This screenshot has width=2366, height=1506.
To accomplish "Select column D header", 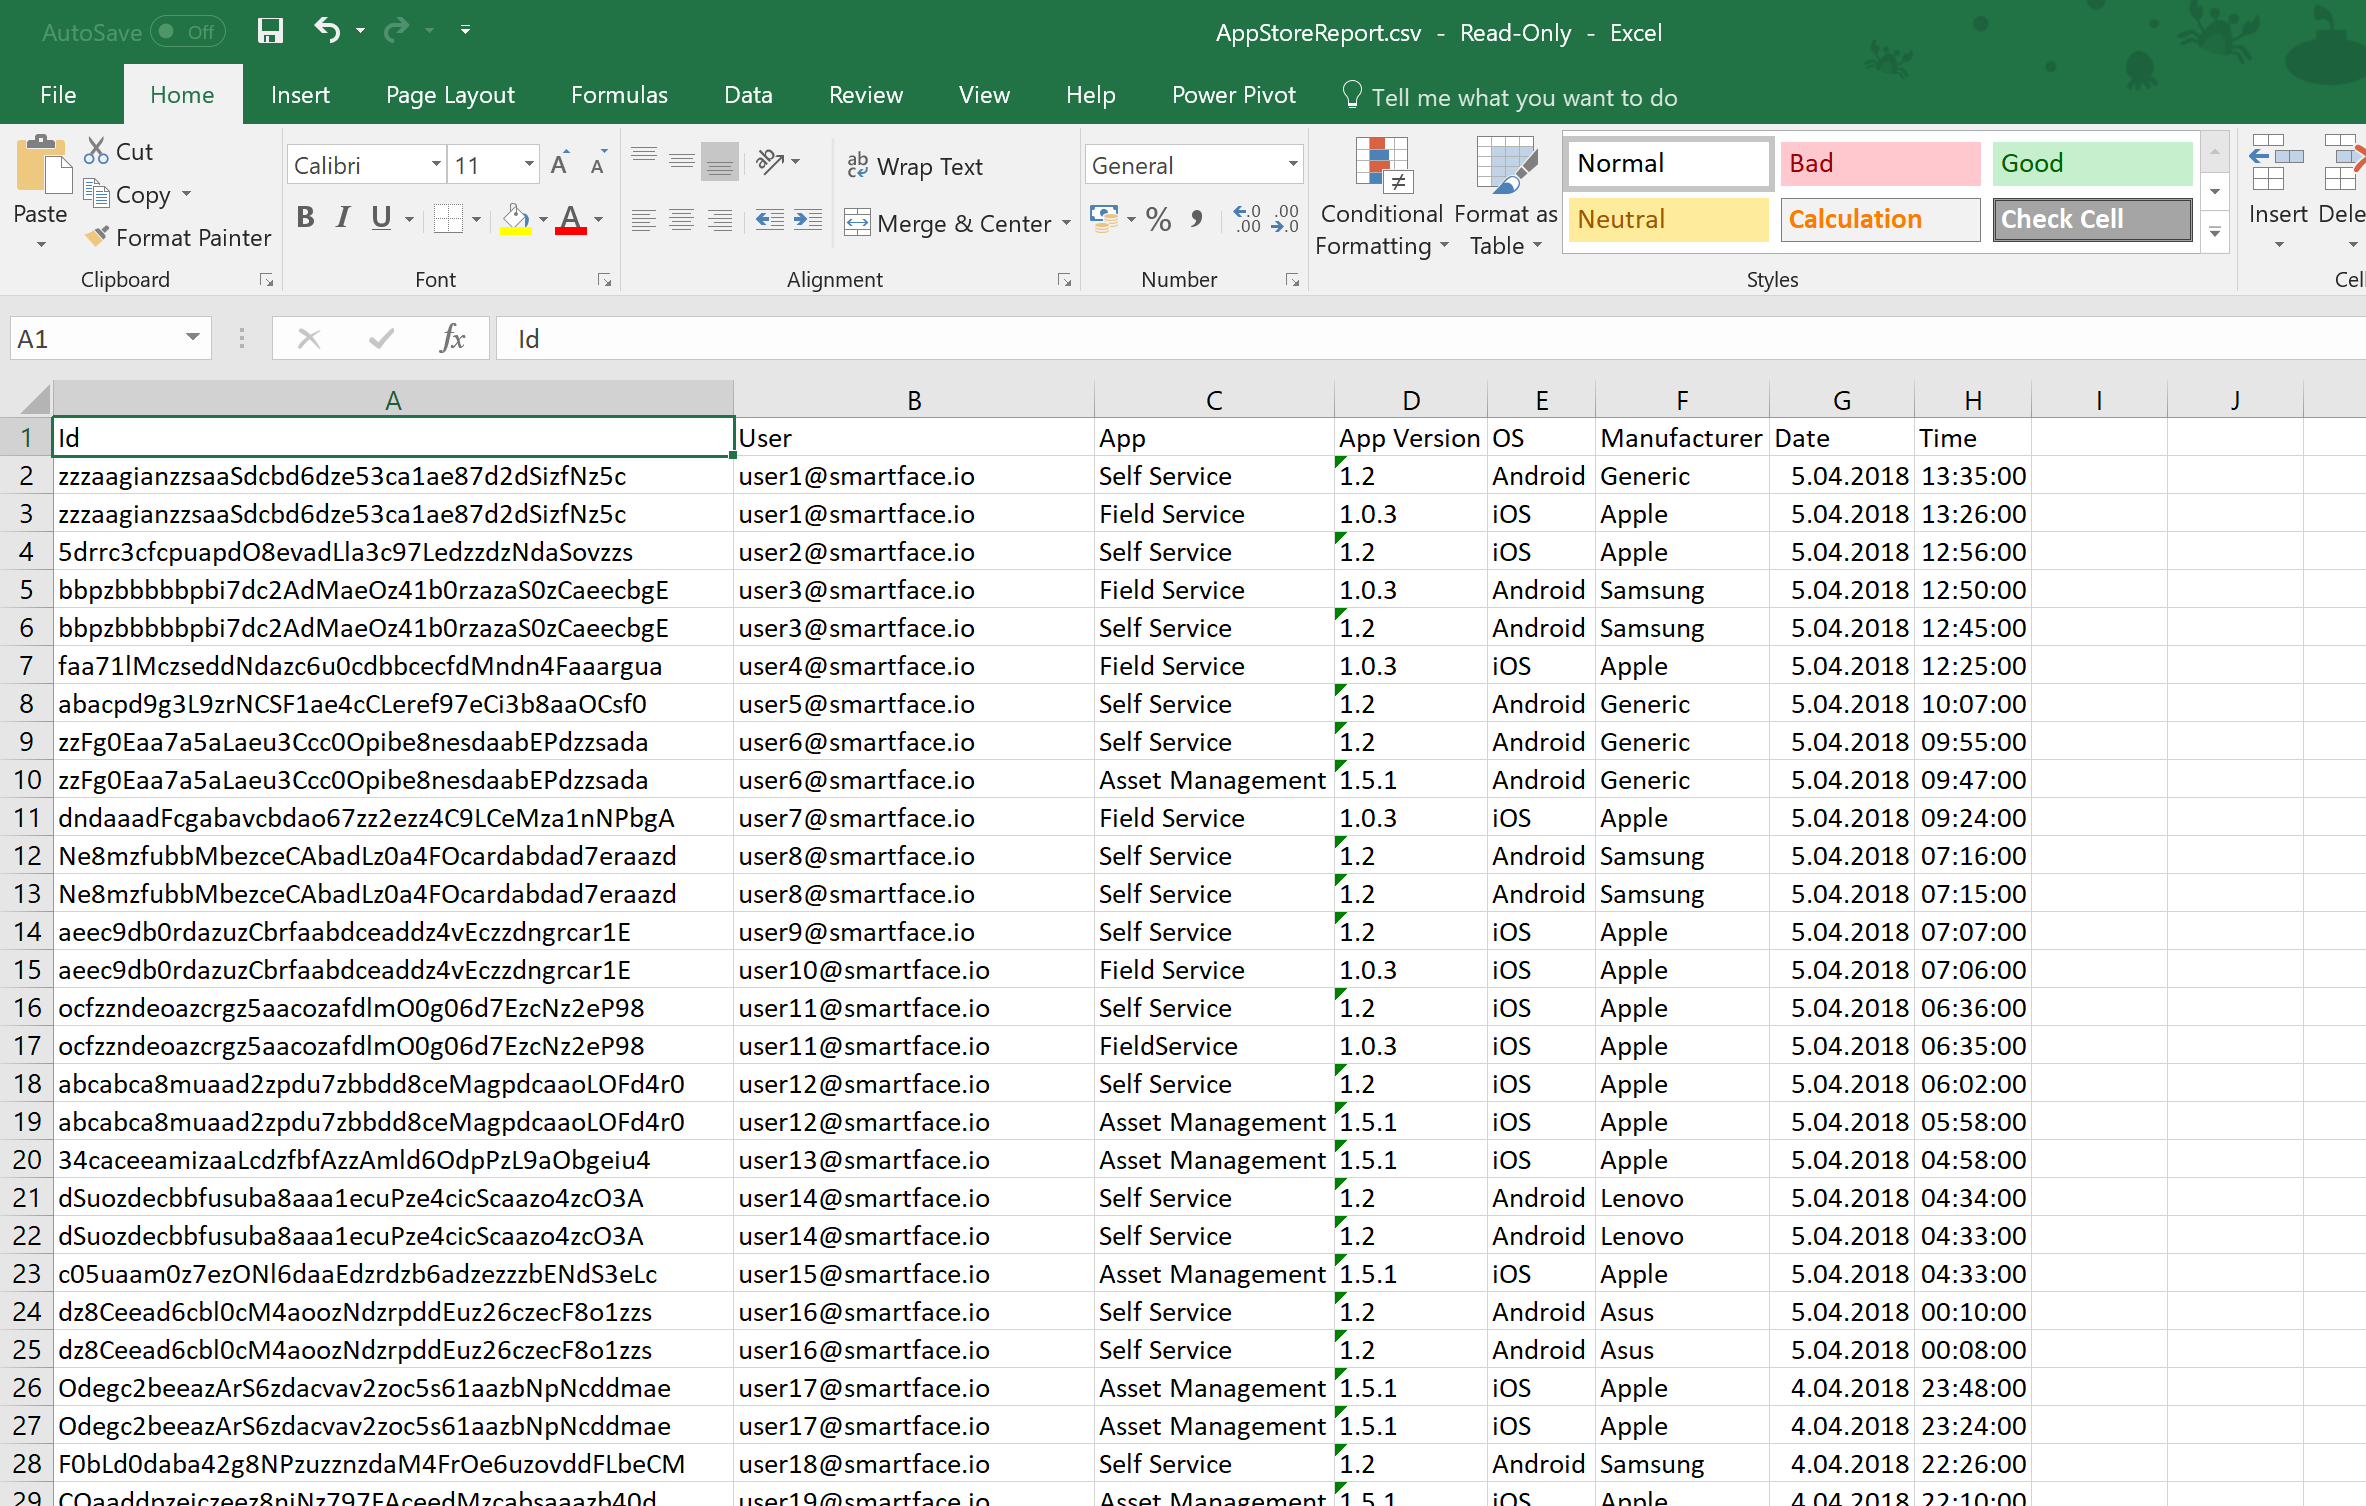I will 1410,401.
